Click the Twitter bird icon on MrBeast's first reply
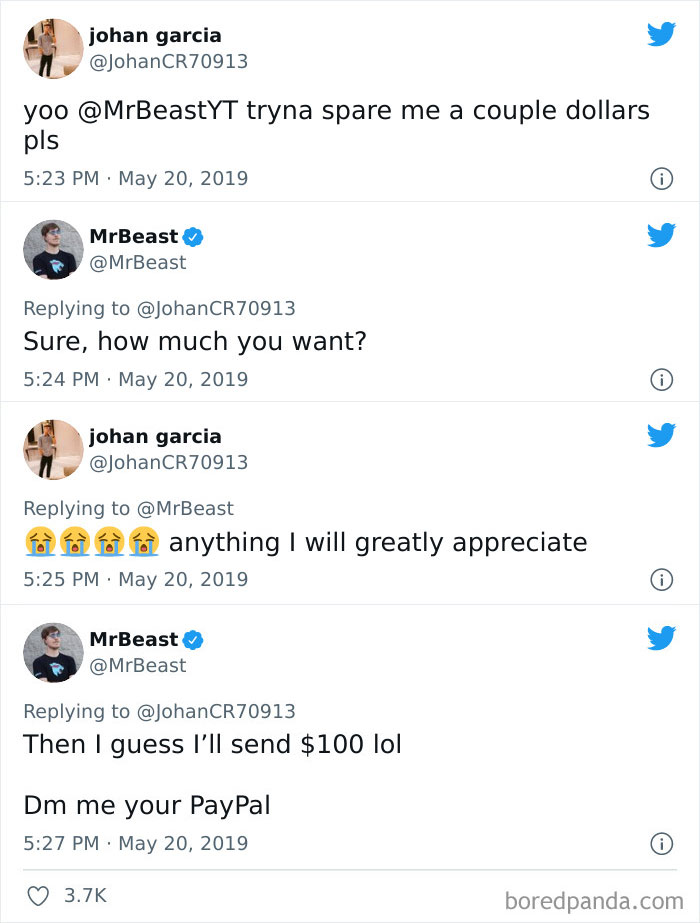The width and height of the screenshot is (700, 923). point(661,235)
